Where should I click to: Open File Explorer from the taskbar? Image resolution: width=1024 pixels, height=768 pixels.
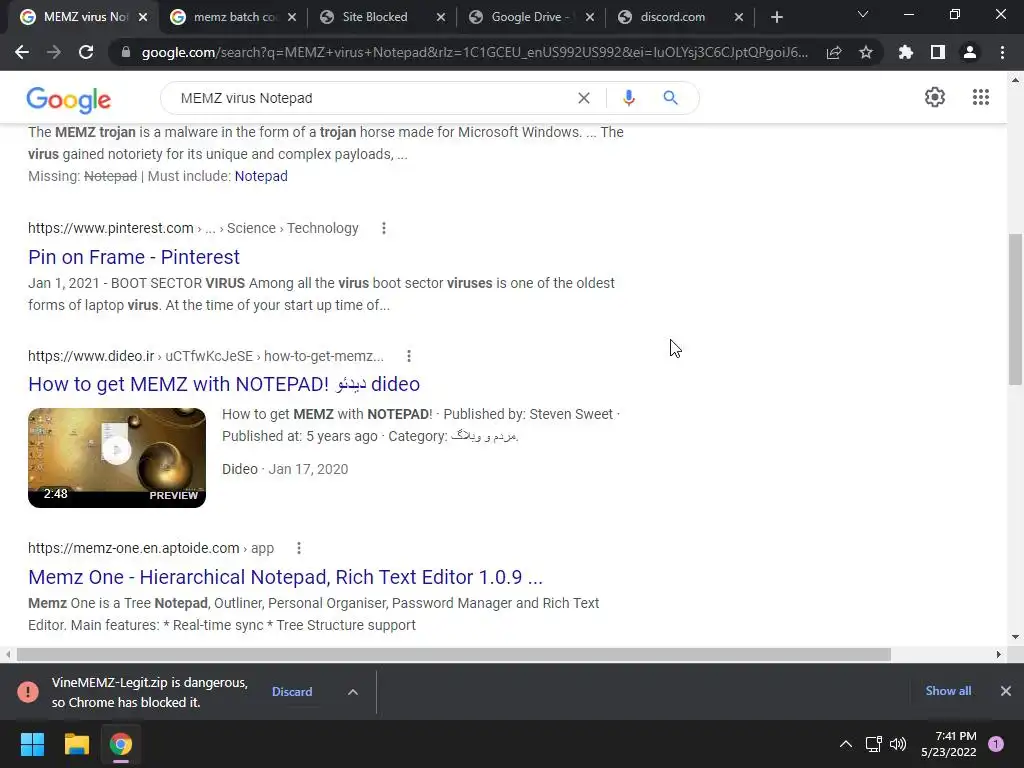(76, 744)
